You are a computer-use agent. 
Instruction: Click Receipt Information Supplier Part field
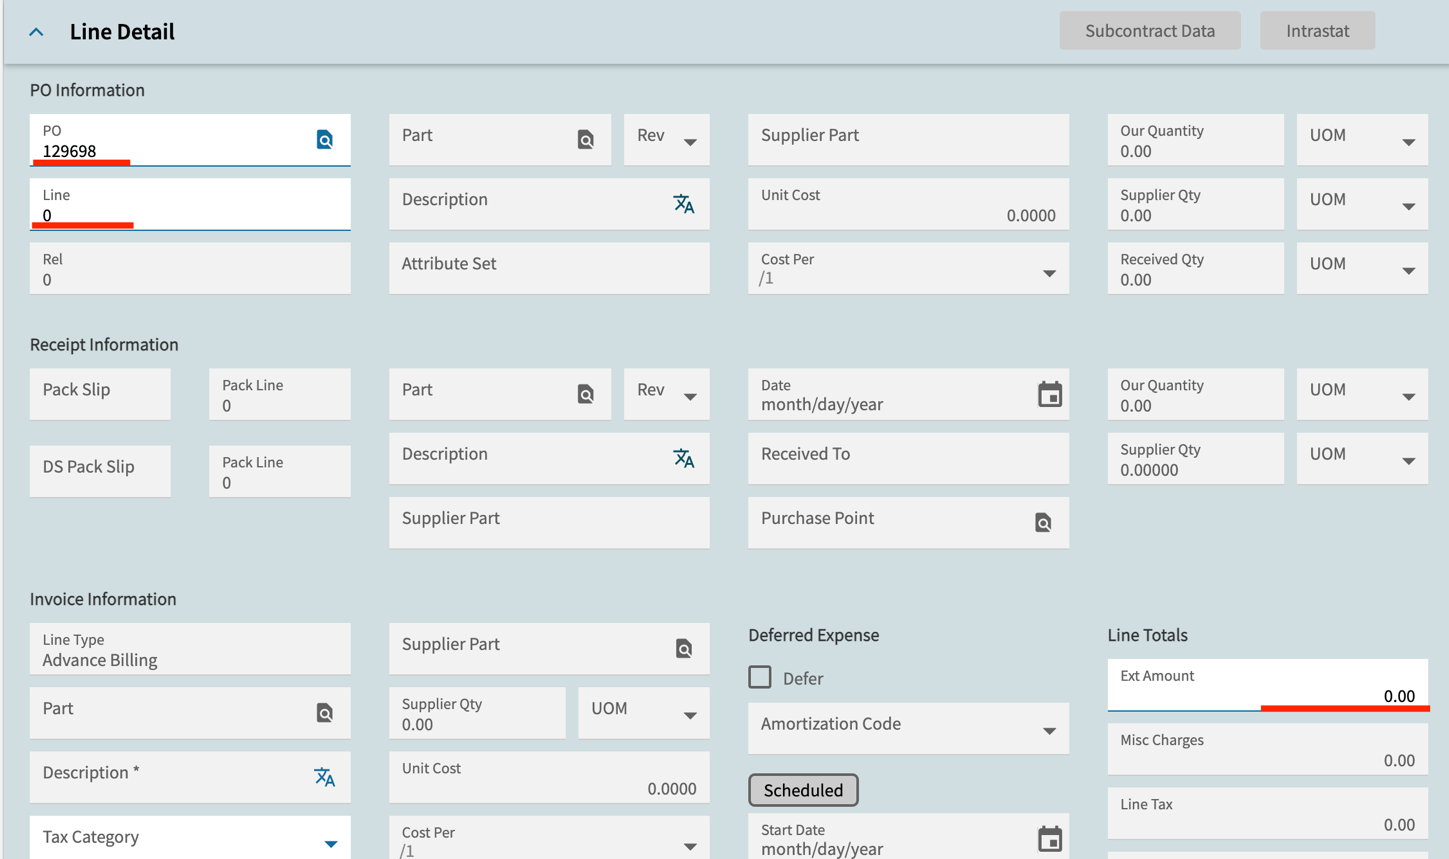coord(549,523)
